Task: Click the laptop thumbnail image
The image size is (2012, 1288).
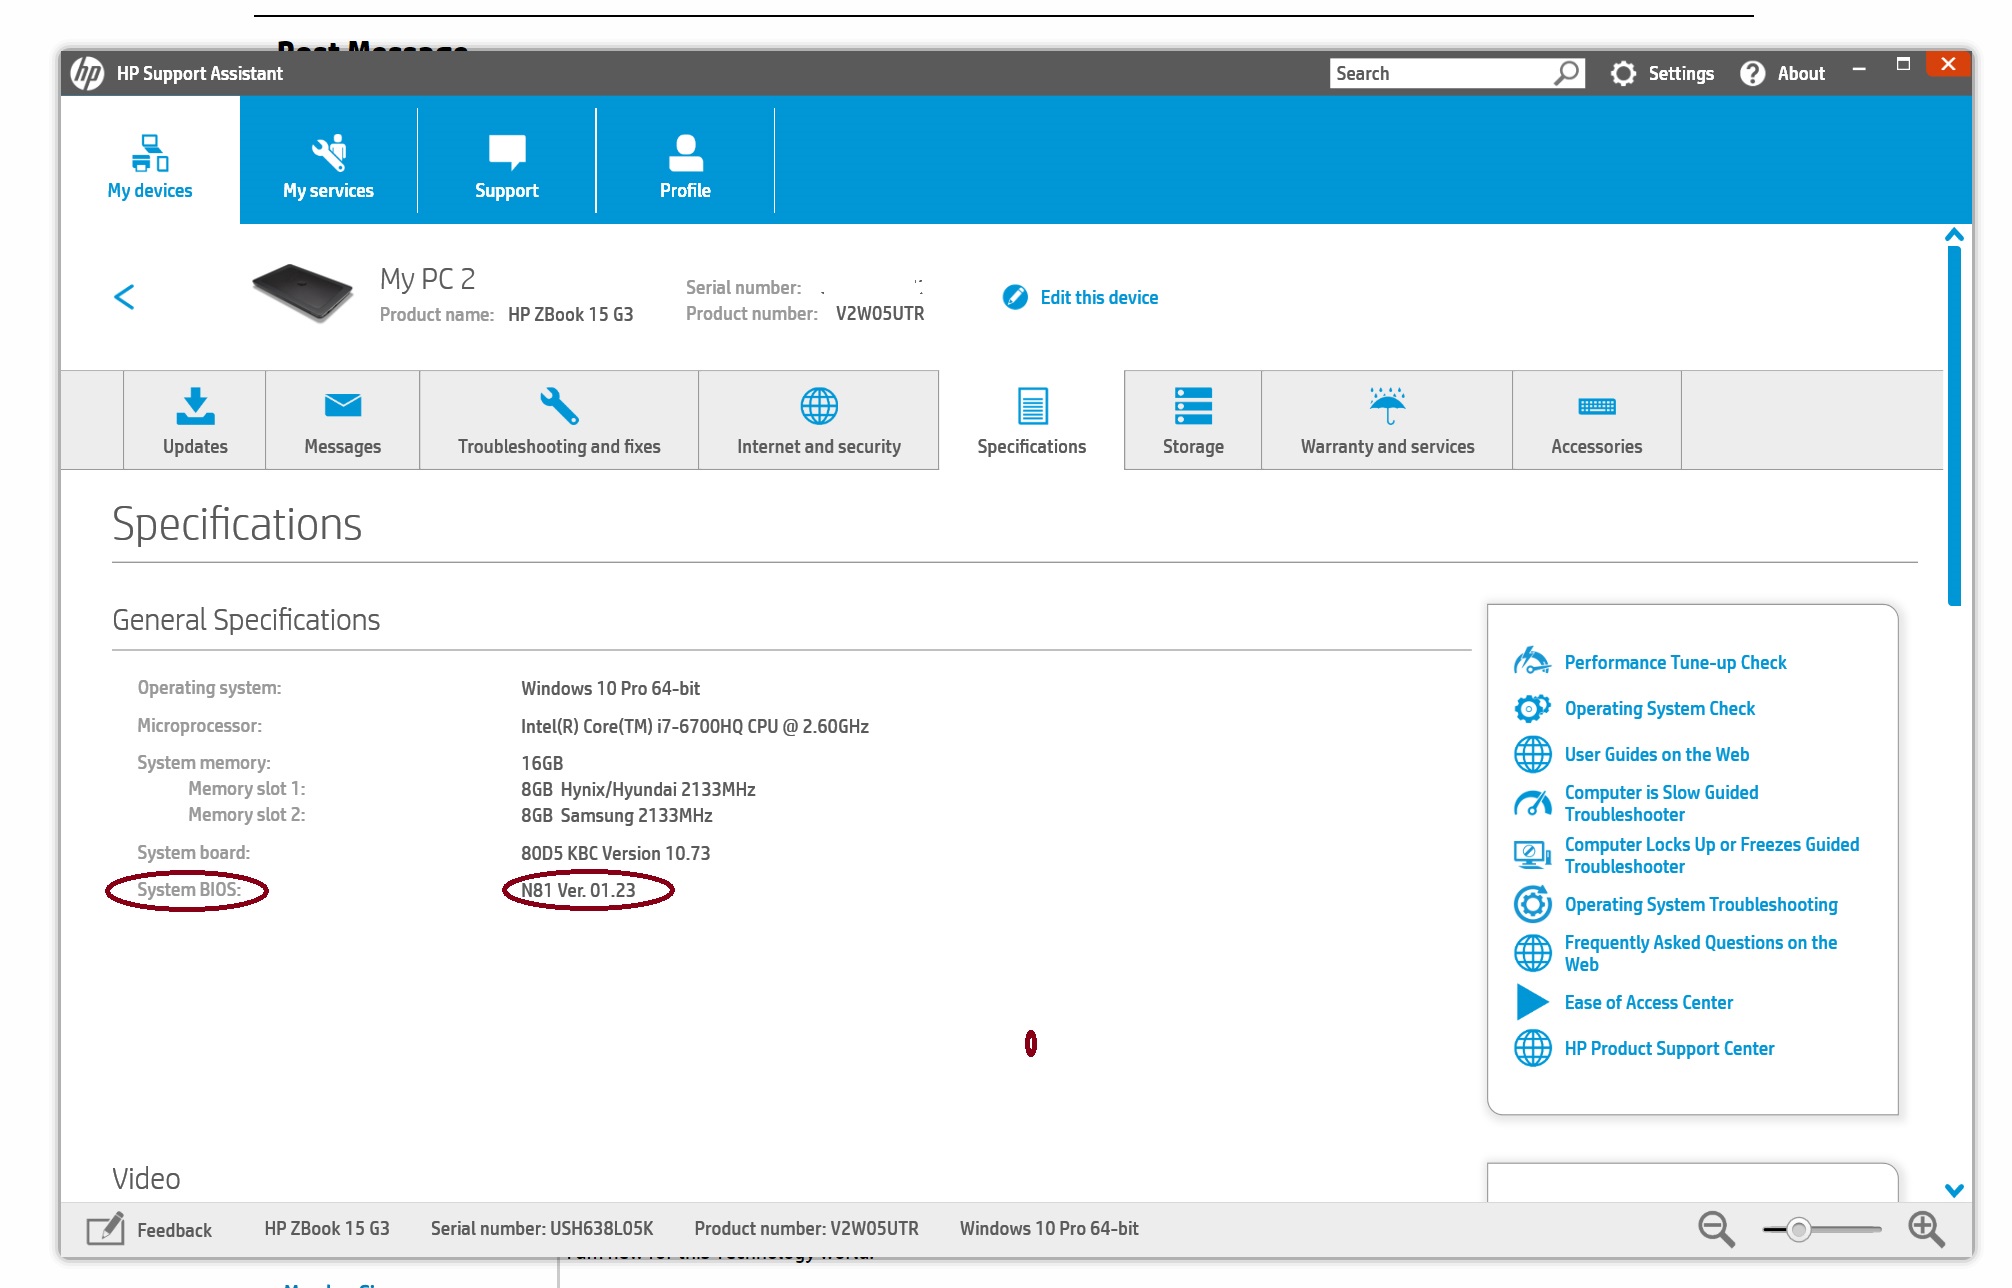Action: 302,292
